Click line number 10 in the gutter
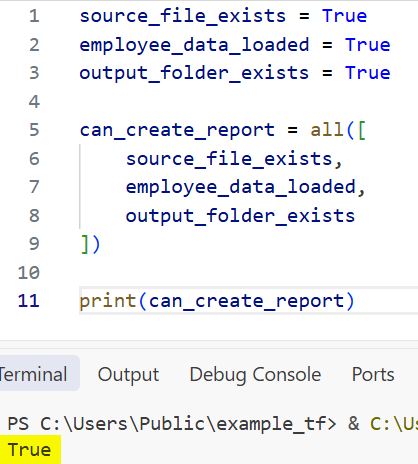Image resolution: width=418 pixels, height=464 pixels. pos(29,273)
